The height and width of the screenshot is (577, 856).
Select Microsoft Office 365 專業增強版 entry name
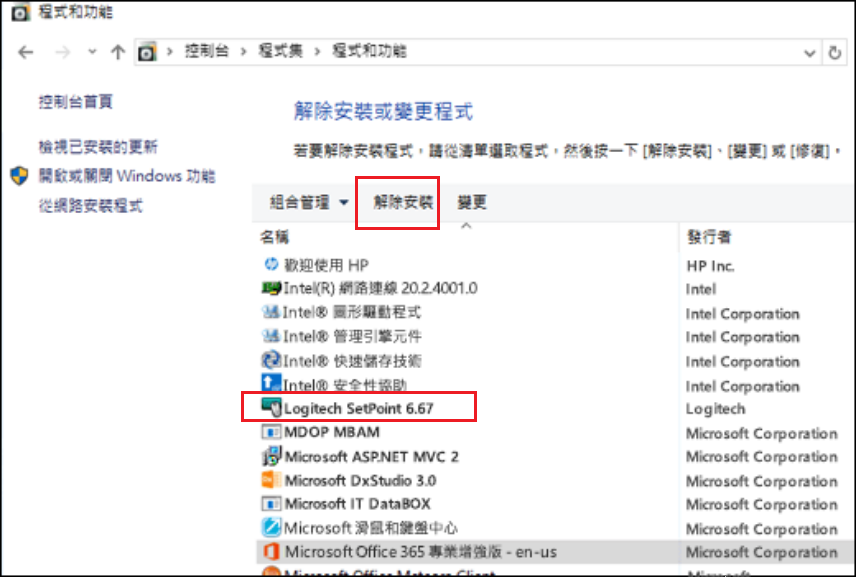421,552
